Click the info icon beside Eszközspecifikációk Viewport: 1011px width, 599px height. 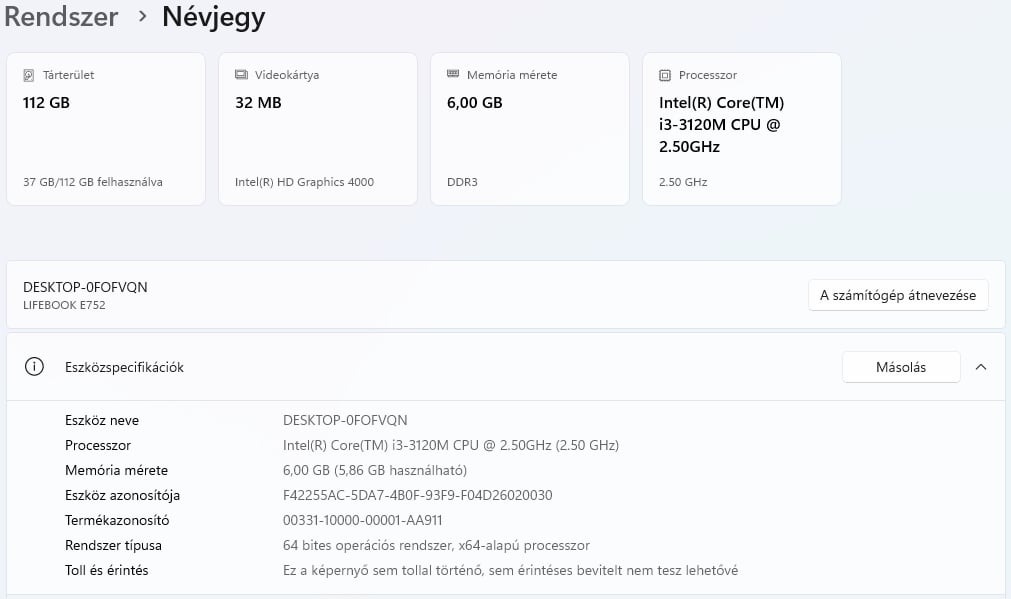click(x=34, y=367)
